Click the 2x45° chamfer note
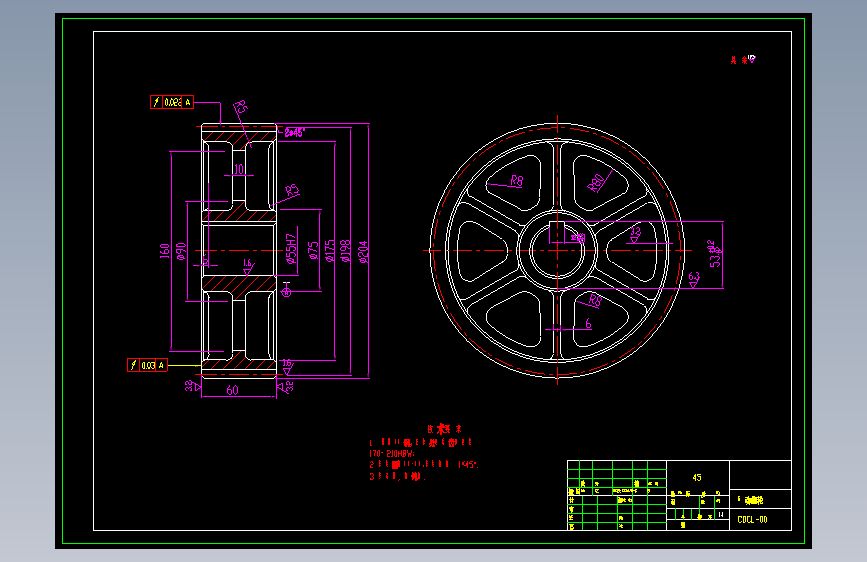This screenshot has height=562, width=867. (295, 132)
